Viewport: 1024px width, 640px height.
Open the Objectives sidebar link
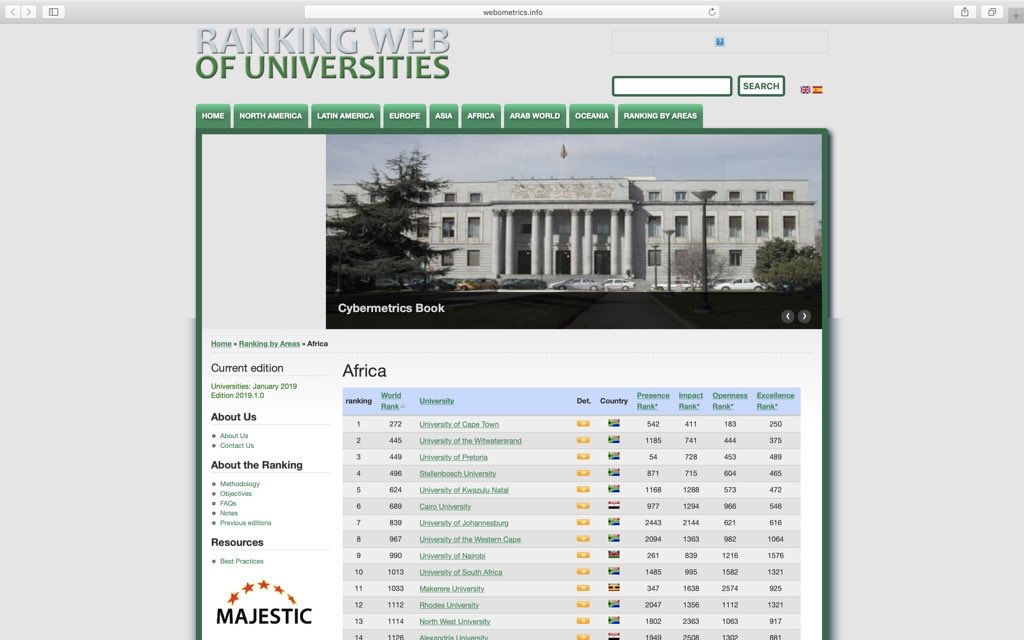(236, 494)
